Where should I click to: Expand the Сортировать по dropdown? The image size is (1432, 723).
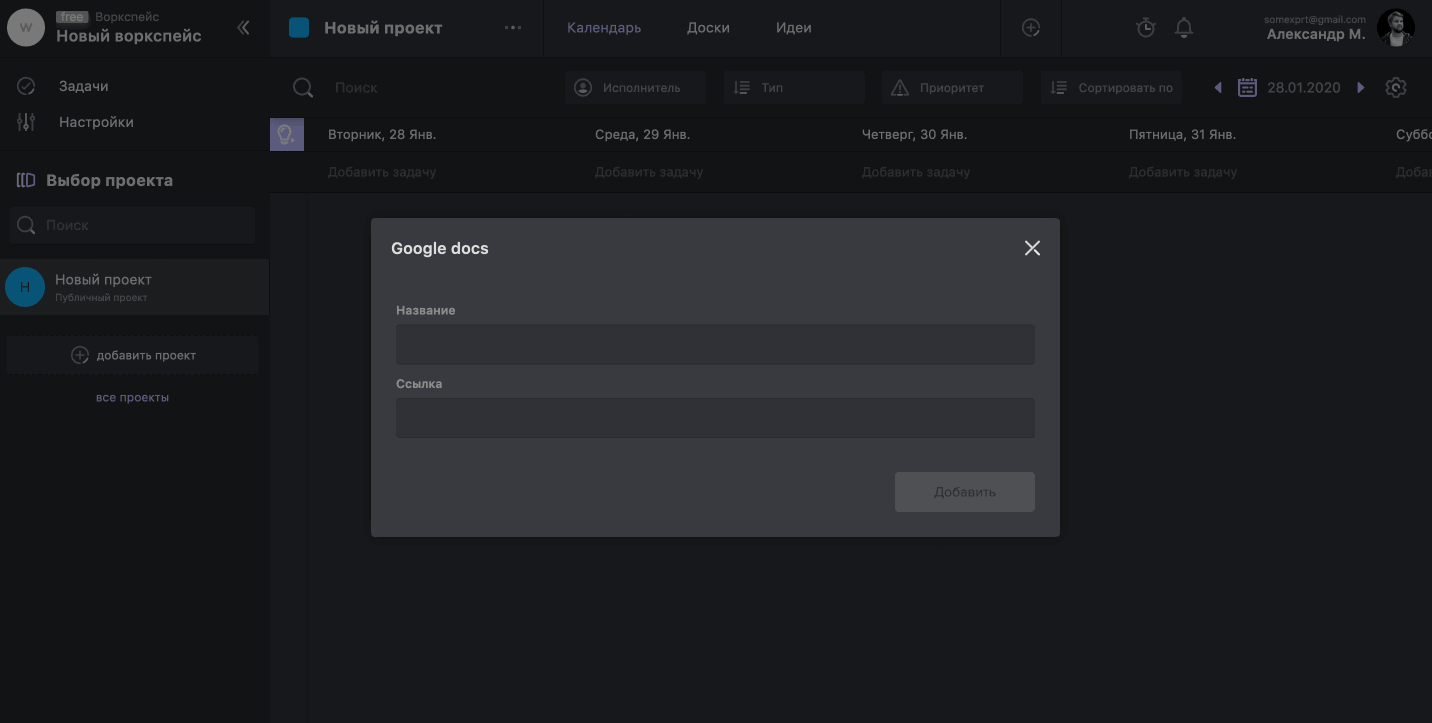(1111, 88)
